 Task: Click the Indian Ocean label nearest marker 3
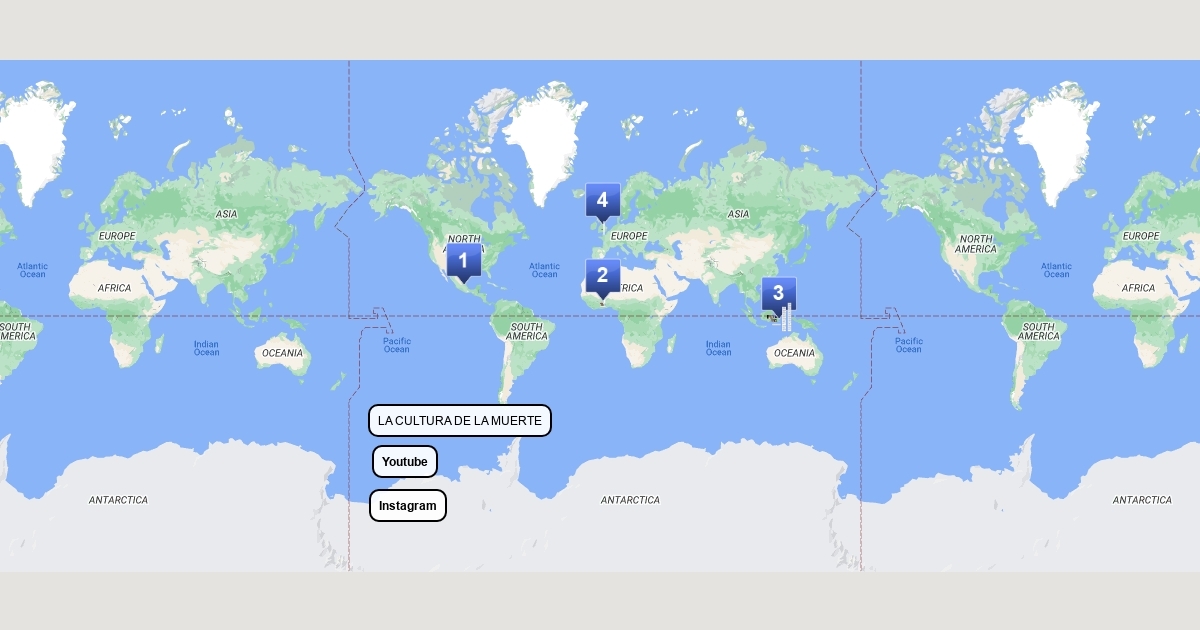(x=718, y=348)
